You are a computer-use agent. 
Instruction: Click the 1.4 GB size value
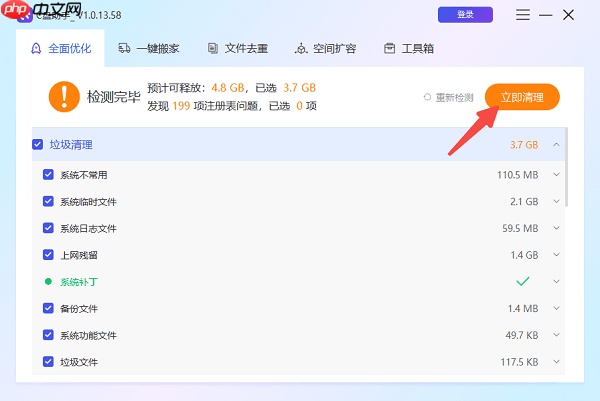(525, 255)
